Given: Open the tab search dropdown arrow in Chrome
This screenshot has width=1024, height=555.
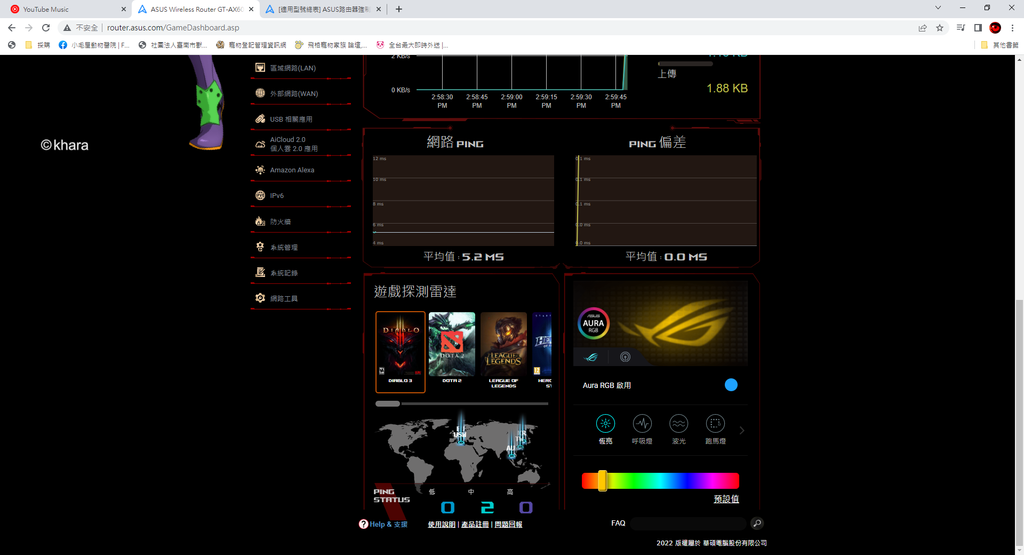Looking at the screenshot, I should coord(938,8).
